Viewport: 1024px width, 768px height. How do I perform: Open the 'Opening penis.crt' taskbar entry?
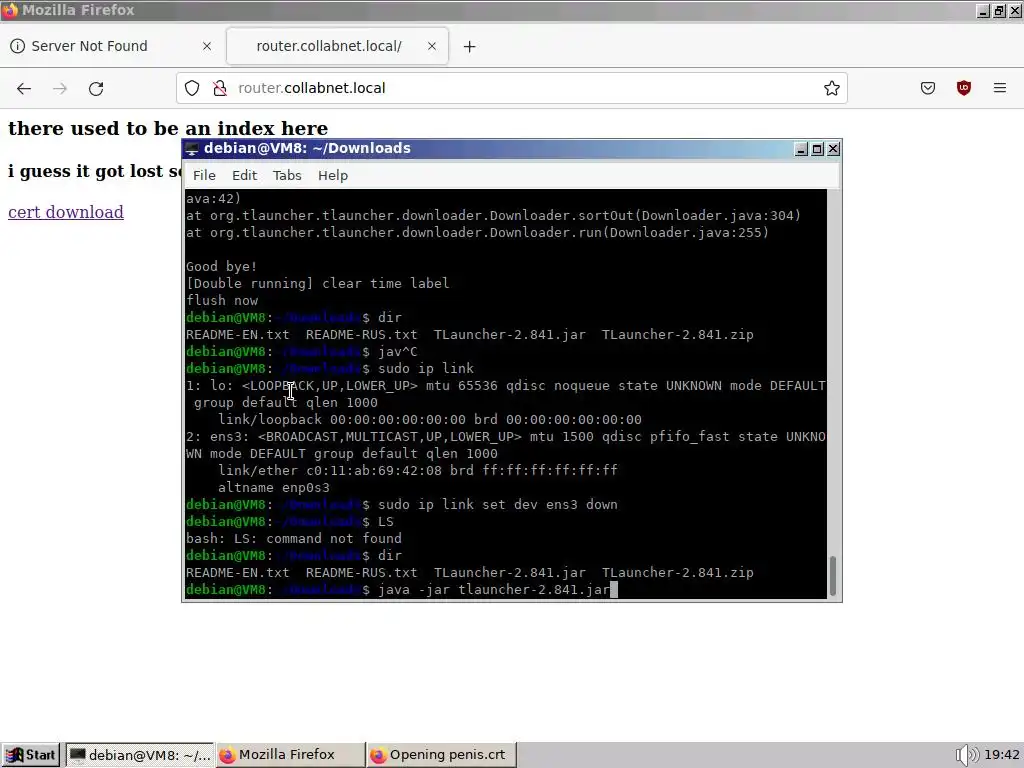tap(441, 755)
